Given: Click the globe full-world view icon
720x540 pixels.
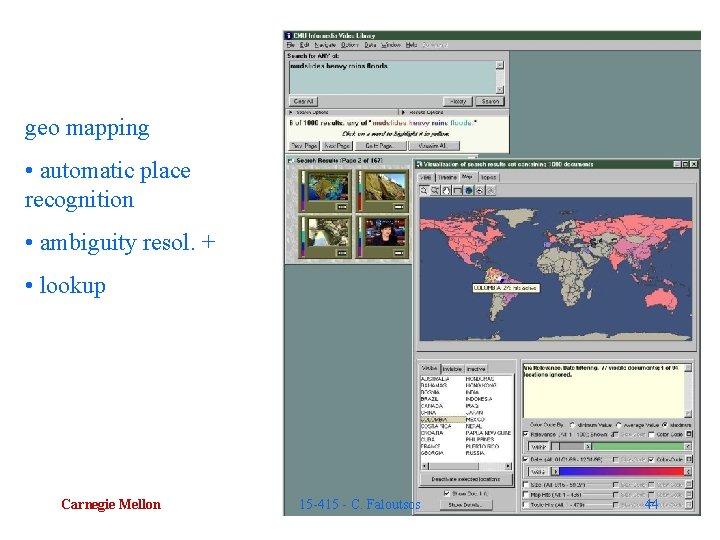Looking at the screenshot, I should (x=468, y=190).
